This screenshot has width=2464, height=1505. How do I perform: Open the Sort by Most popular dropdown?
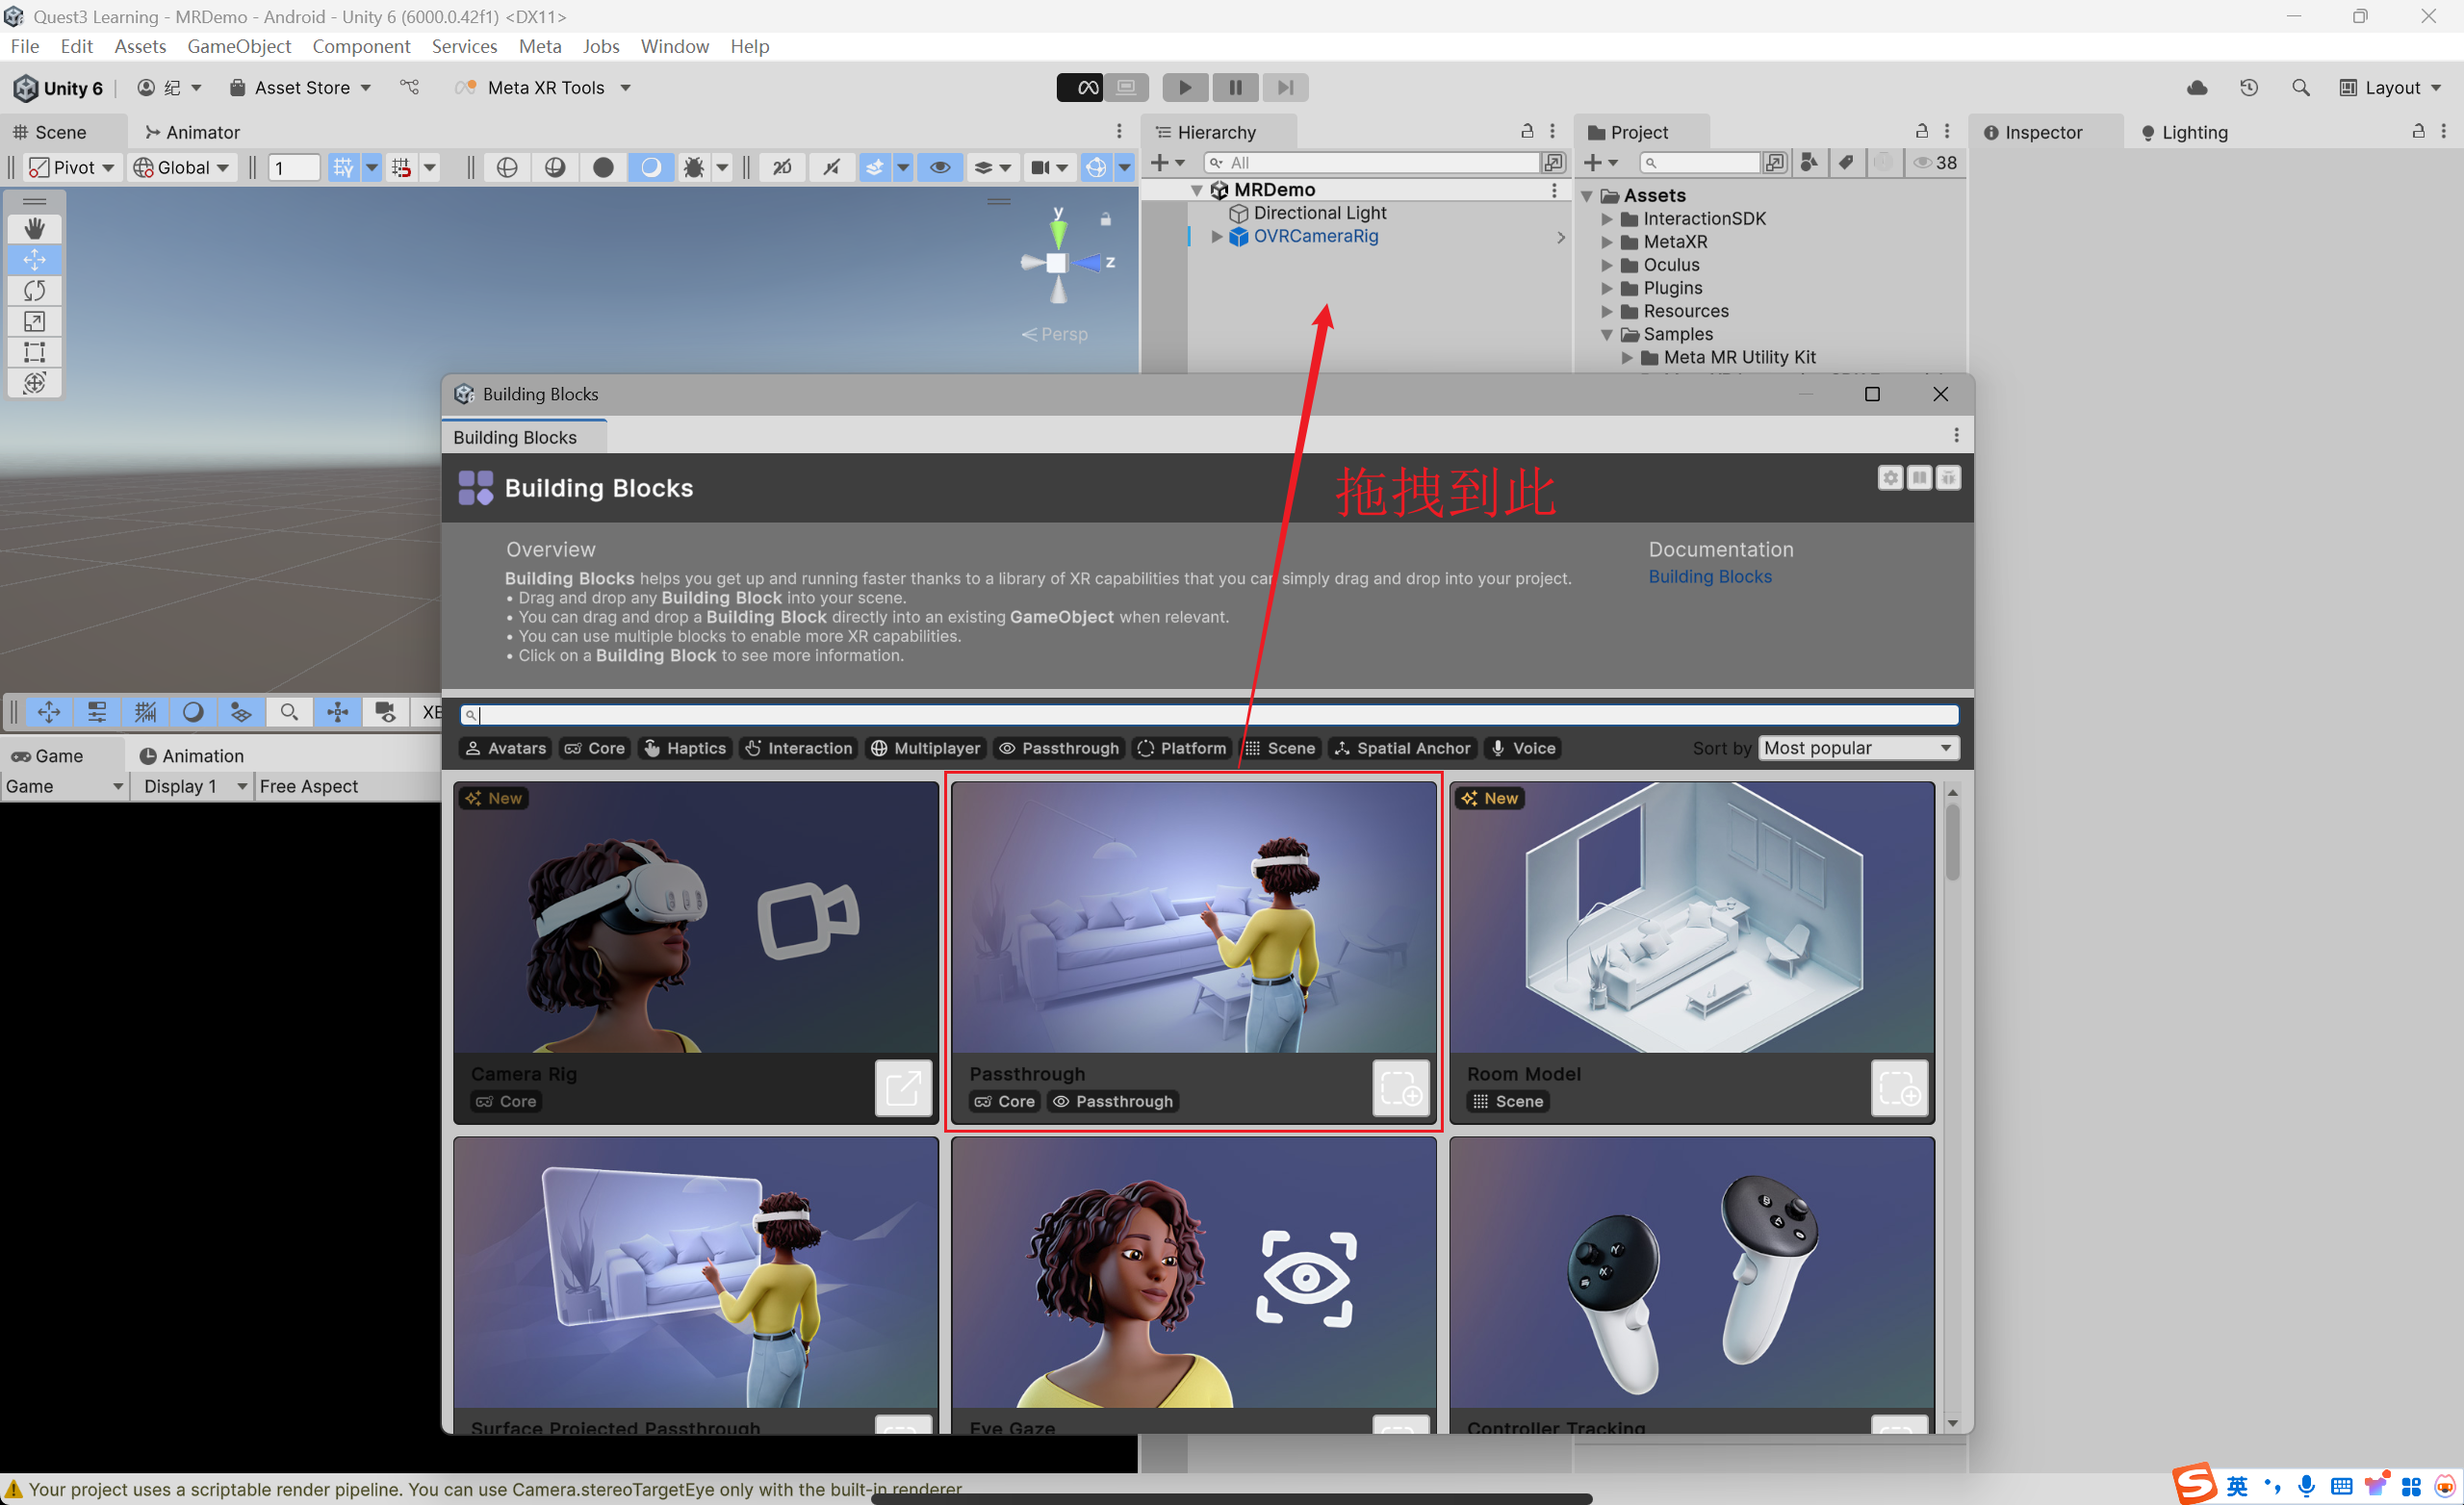1857,748
